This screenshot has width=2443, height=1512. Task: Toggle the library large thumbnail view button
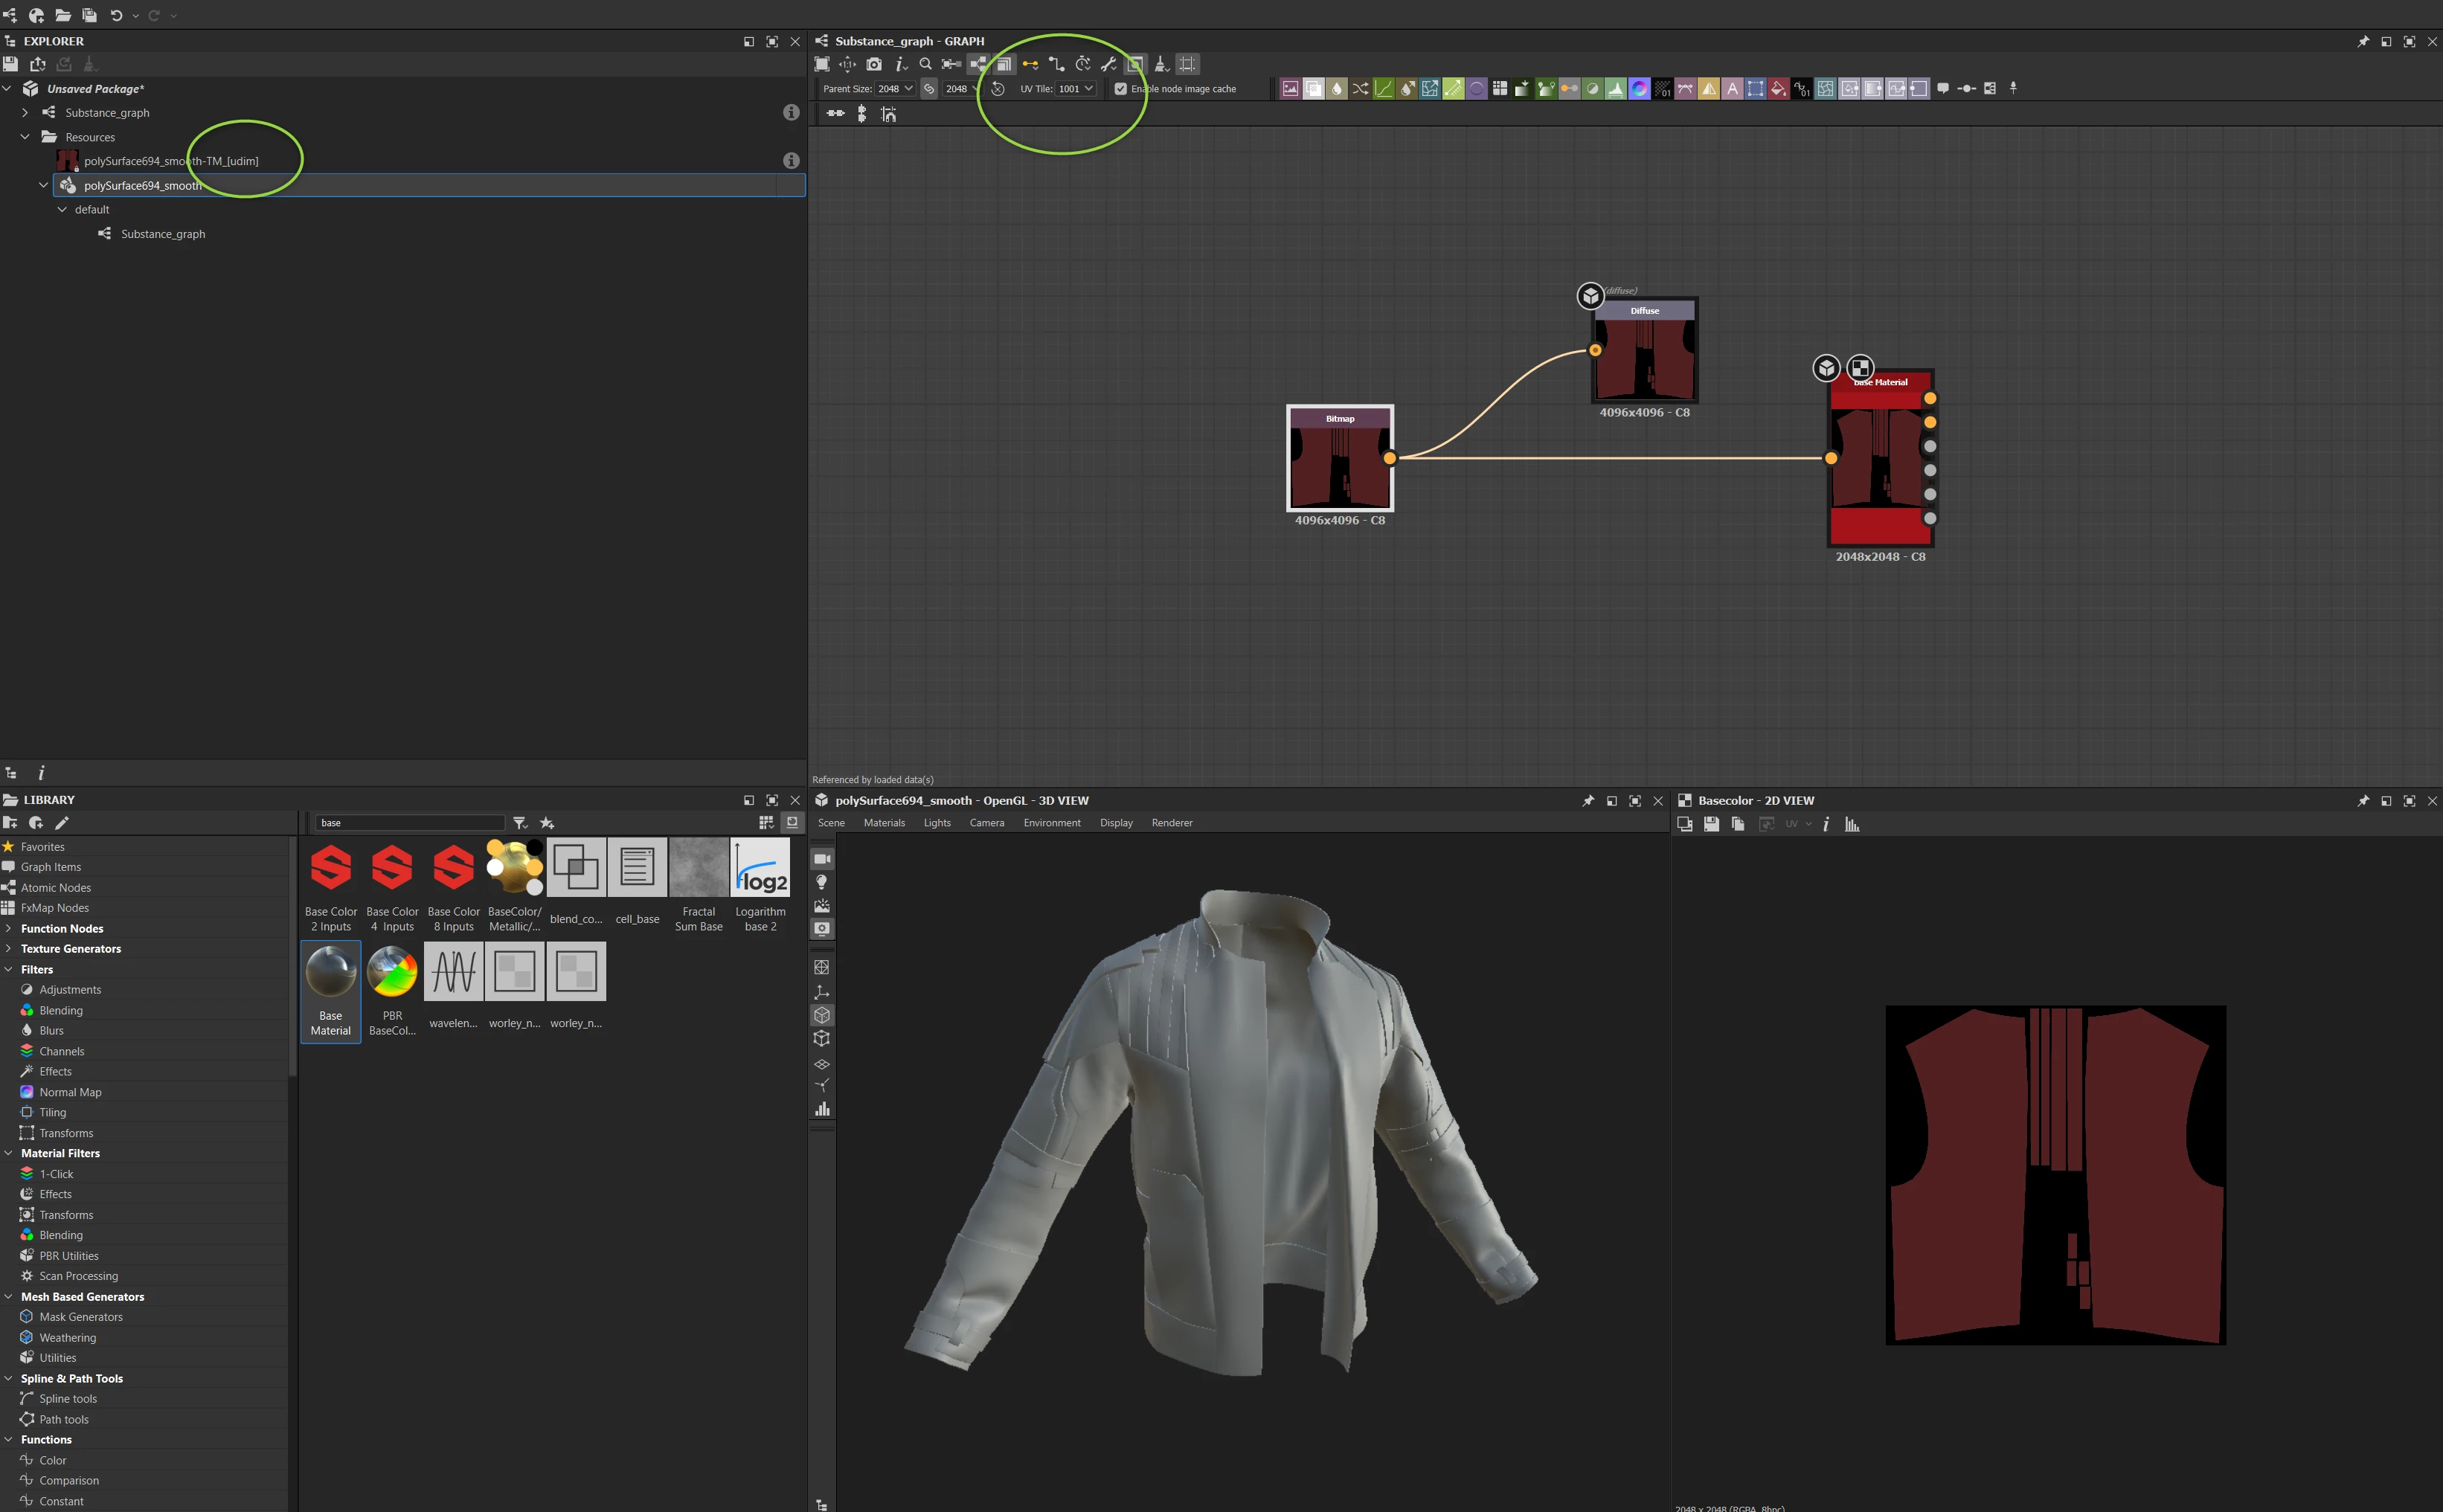click(792, 822)
